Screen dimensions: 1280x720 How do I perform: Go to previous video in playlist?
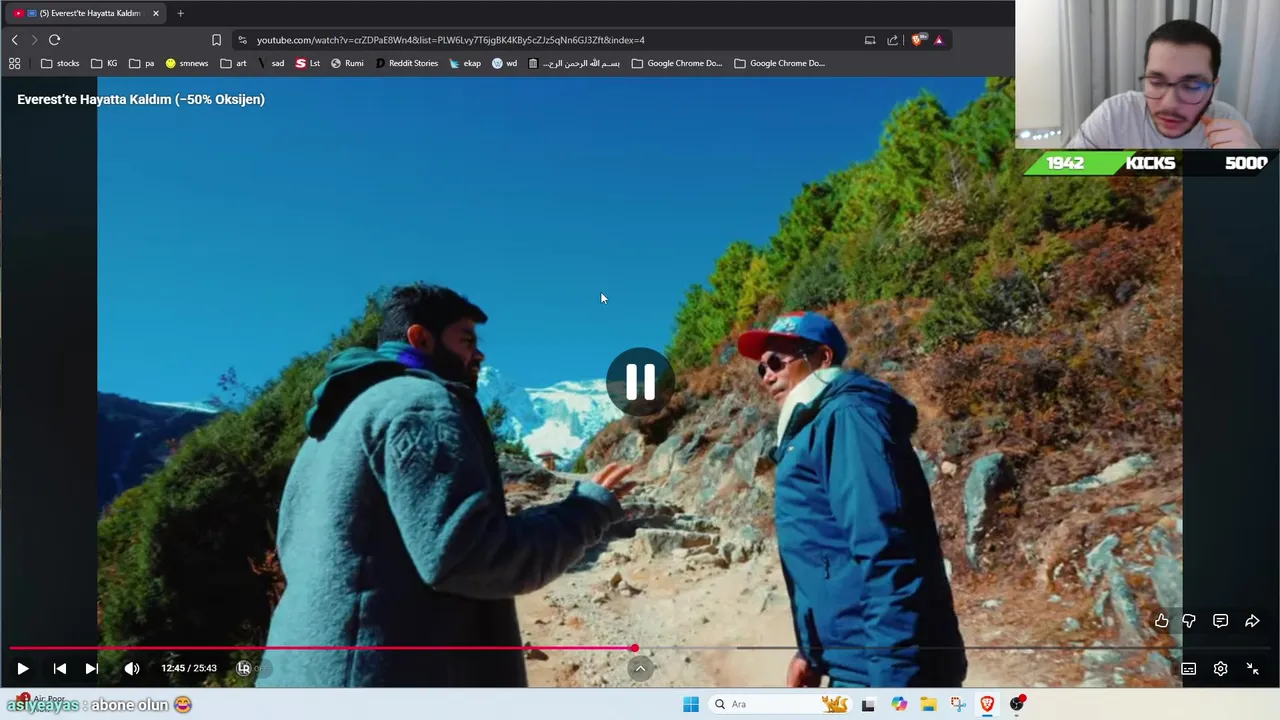coord(60,669)
